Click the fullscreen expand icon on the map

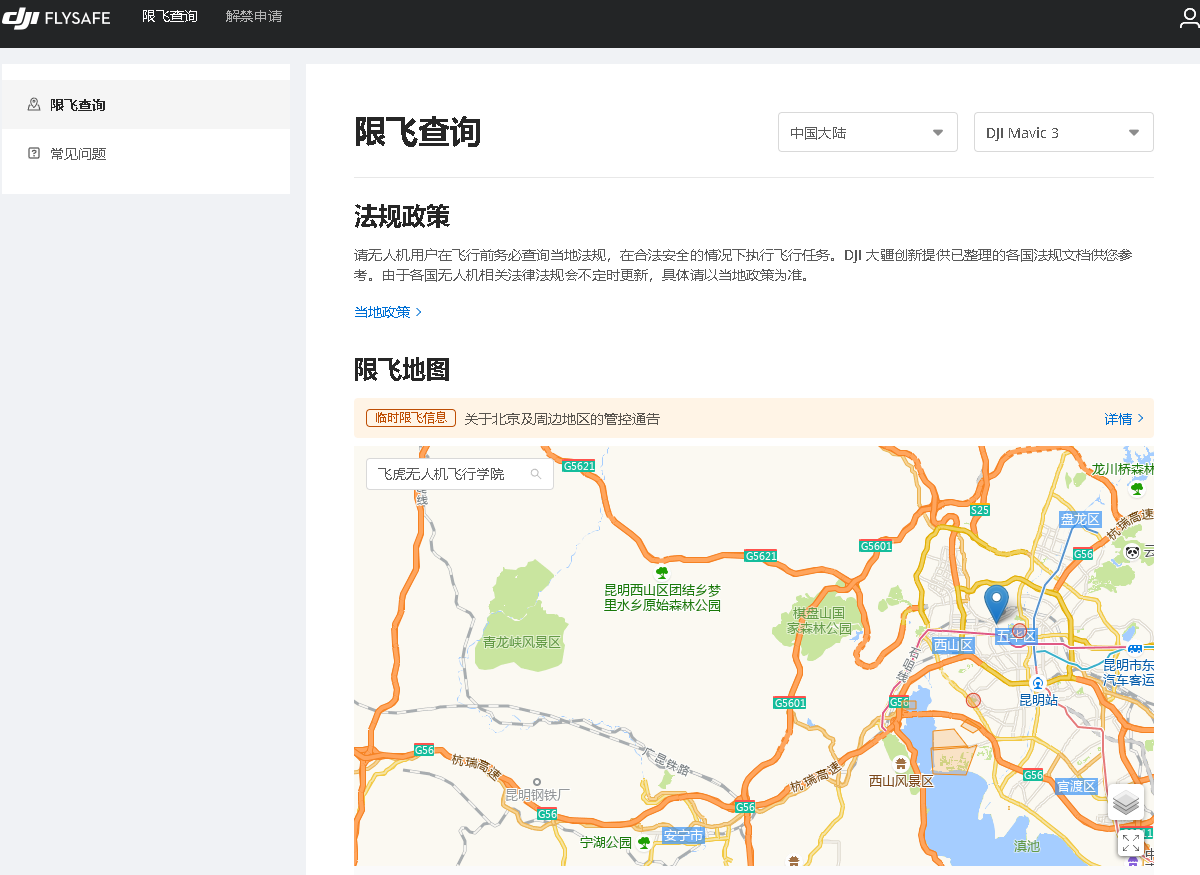(x=1131, y=843)
